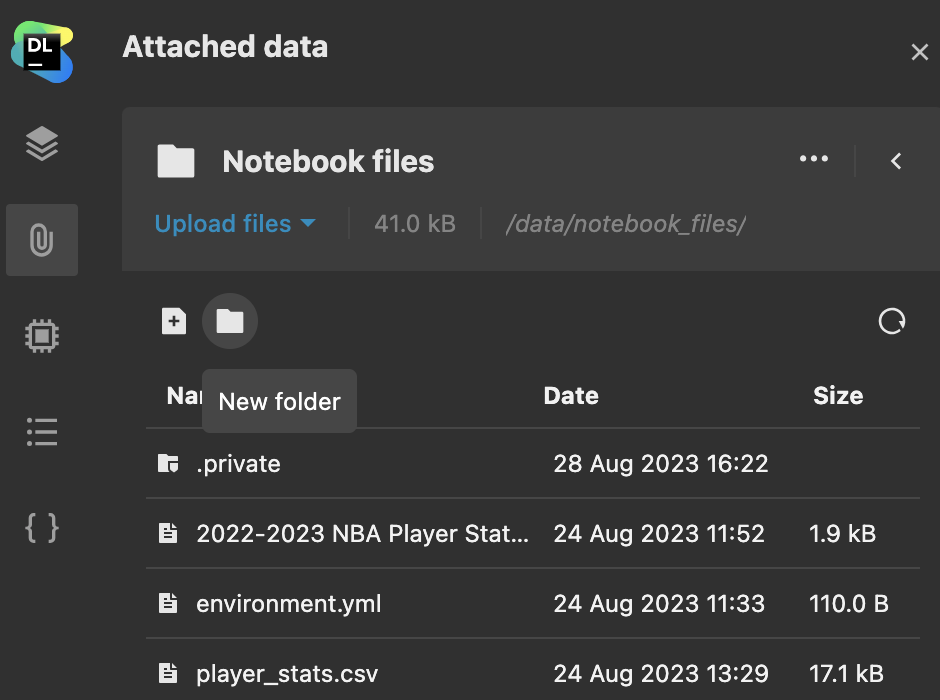
Task: Sort files by the Date column header
Action: click(571, 396)
